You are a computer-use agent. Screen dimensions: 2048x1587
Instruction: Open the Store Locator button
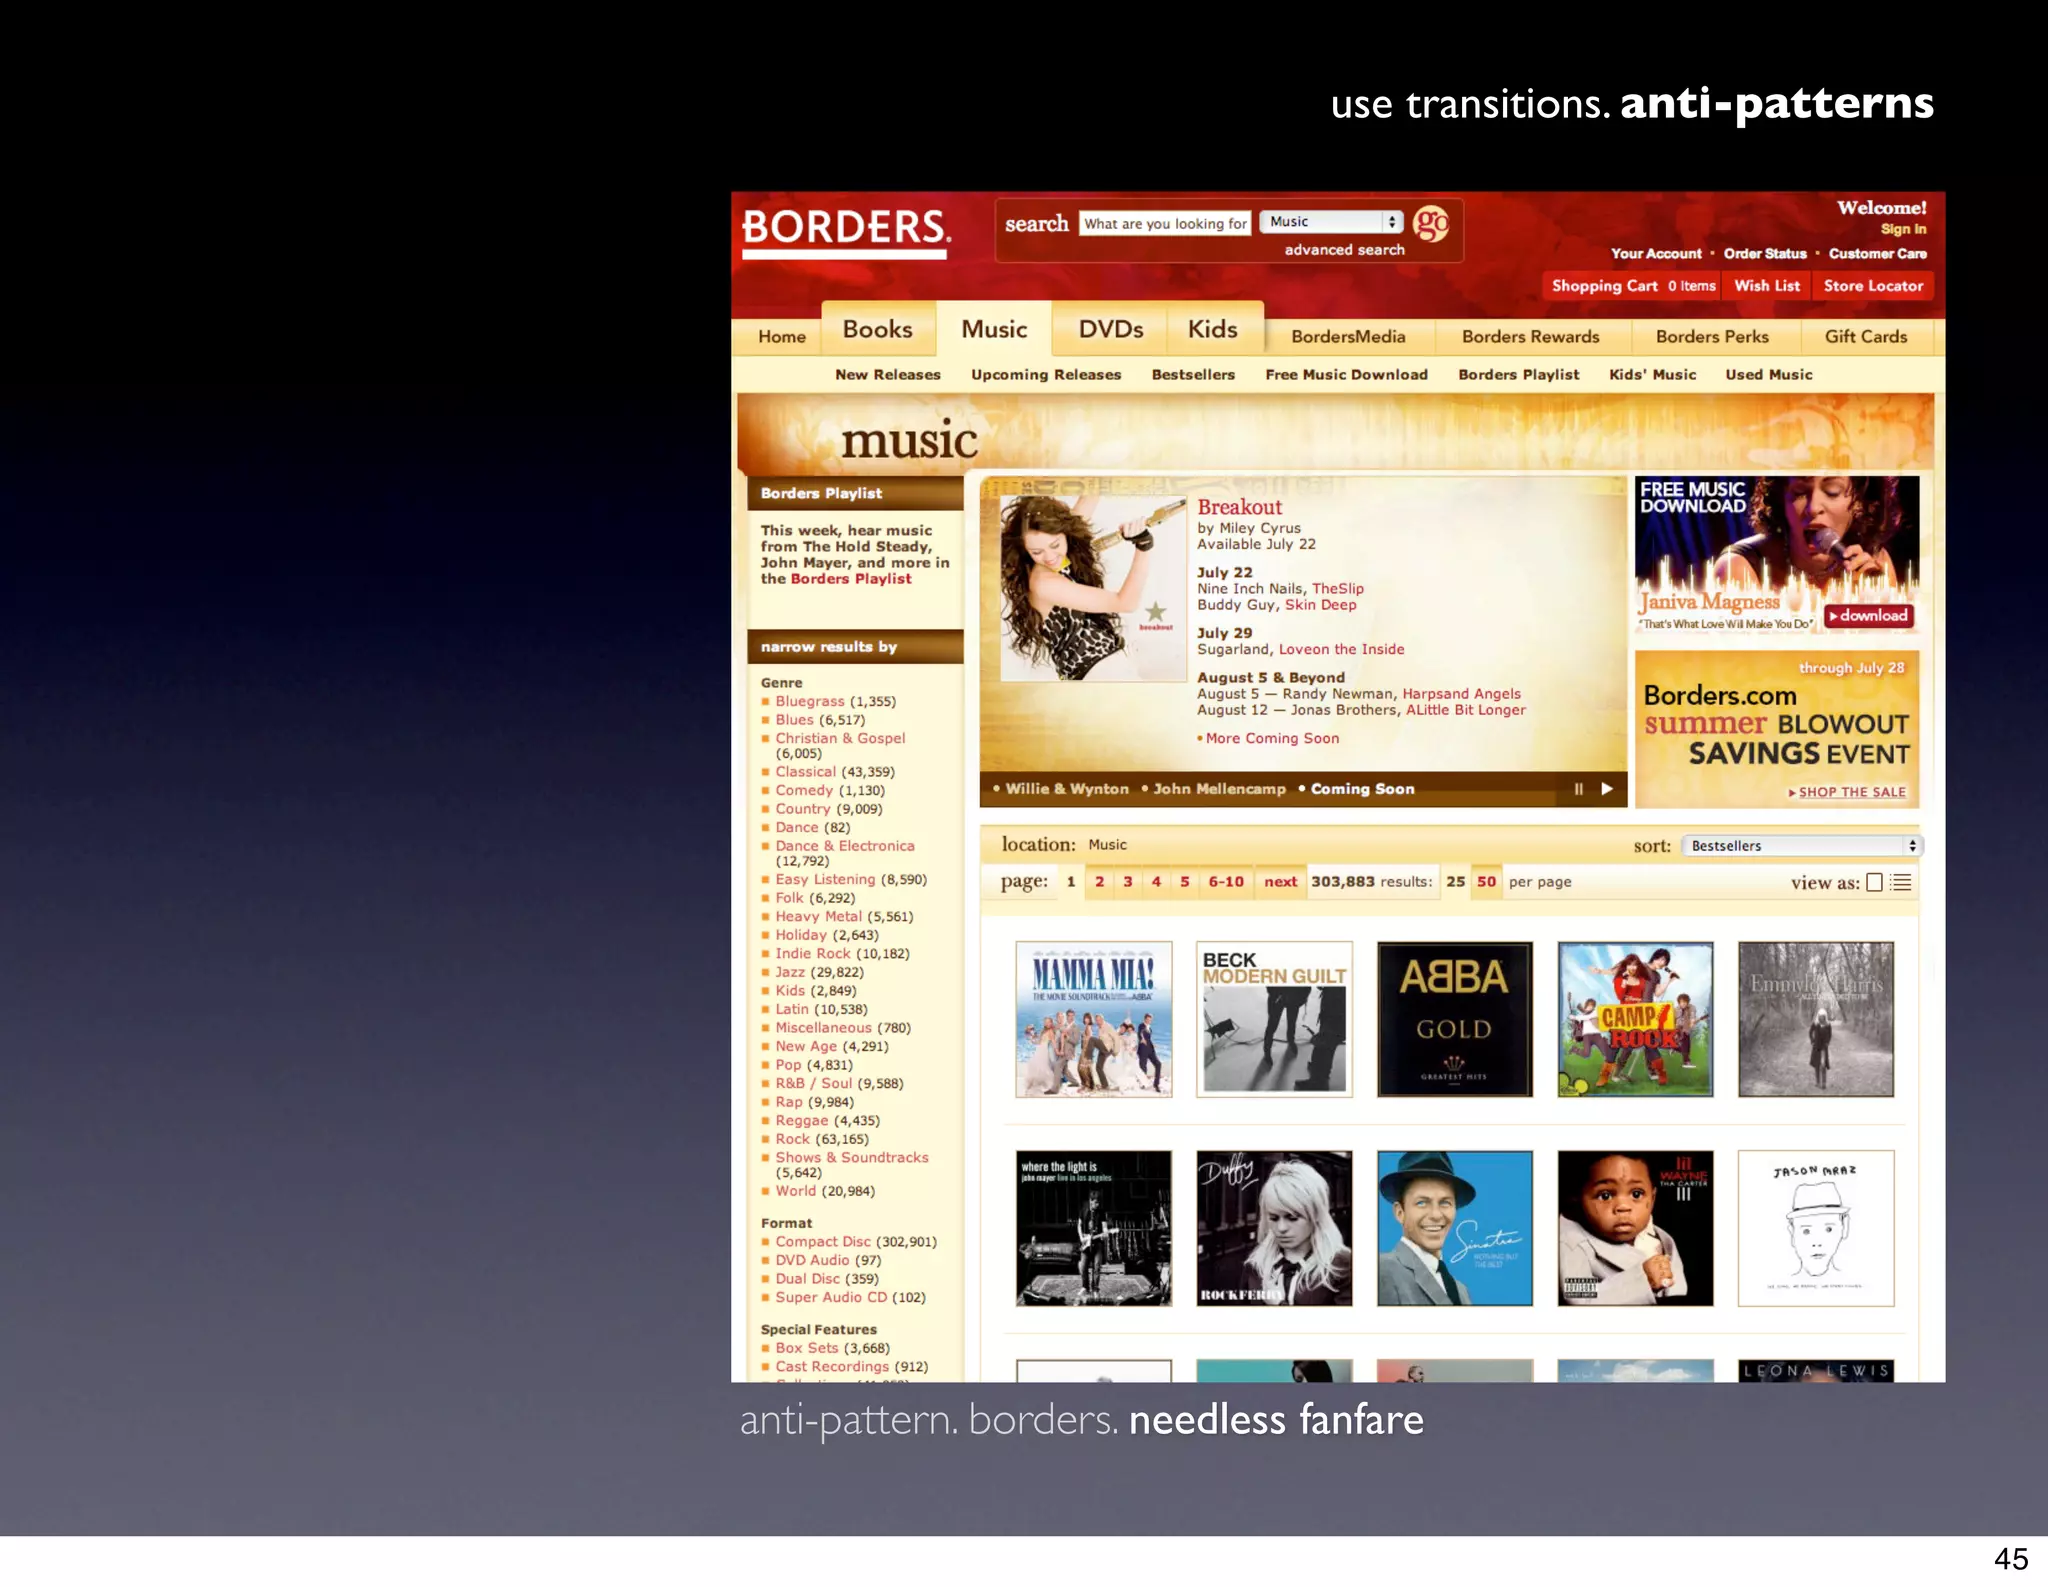click(x=1873, y=286)
